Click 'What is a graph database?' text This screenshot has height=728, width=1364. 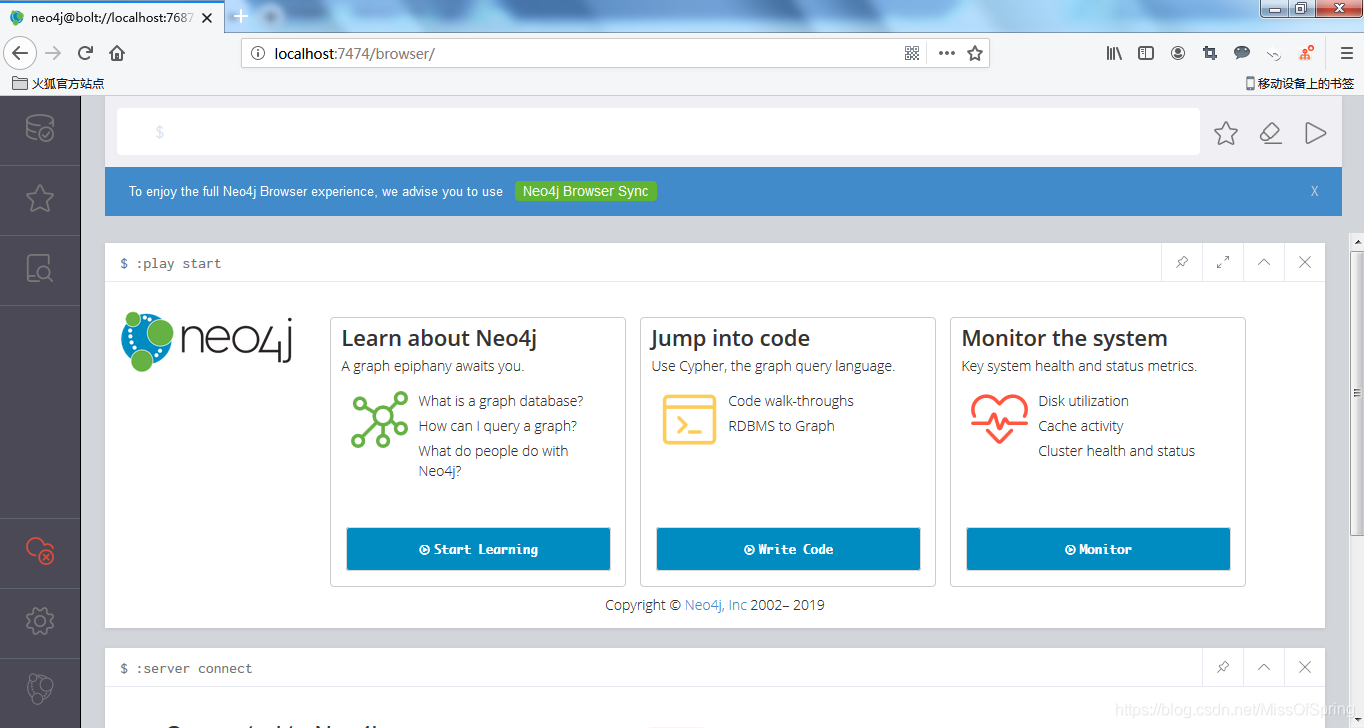point(501,401)
